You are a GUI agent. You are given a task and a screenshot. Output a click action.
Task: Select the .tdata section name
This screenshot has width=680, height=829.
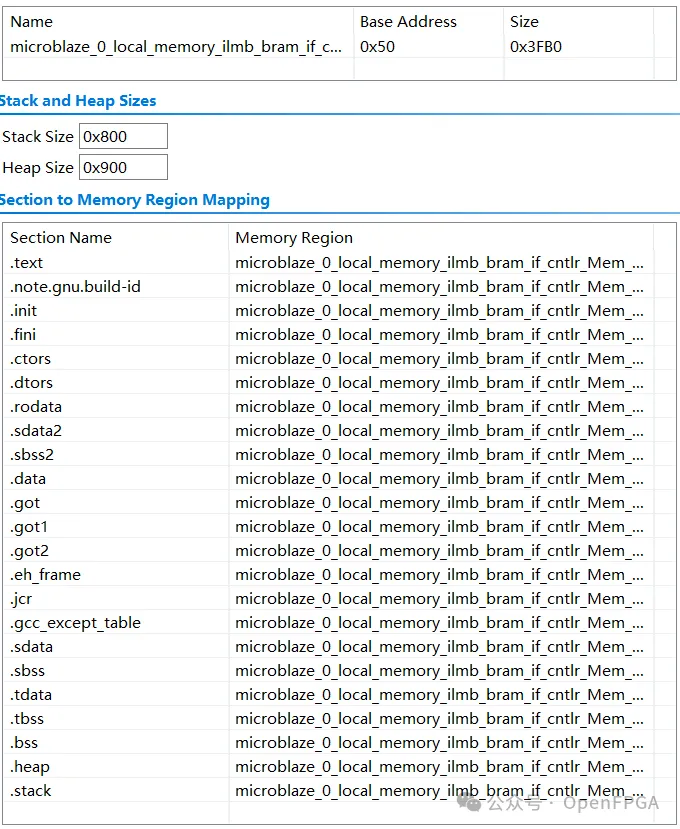point(31,695)
